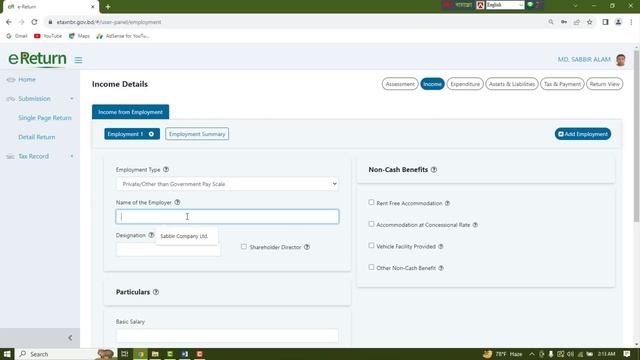This screenshot has width=640, height=360.
Task: Open the Employment Type dropdown
Action: coord(227,184)
